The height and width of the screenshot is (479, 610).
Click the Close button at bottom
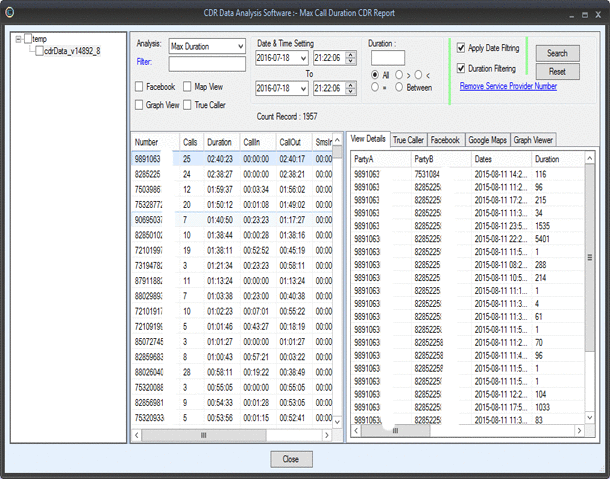(291, 459)
